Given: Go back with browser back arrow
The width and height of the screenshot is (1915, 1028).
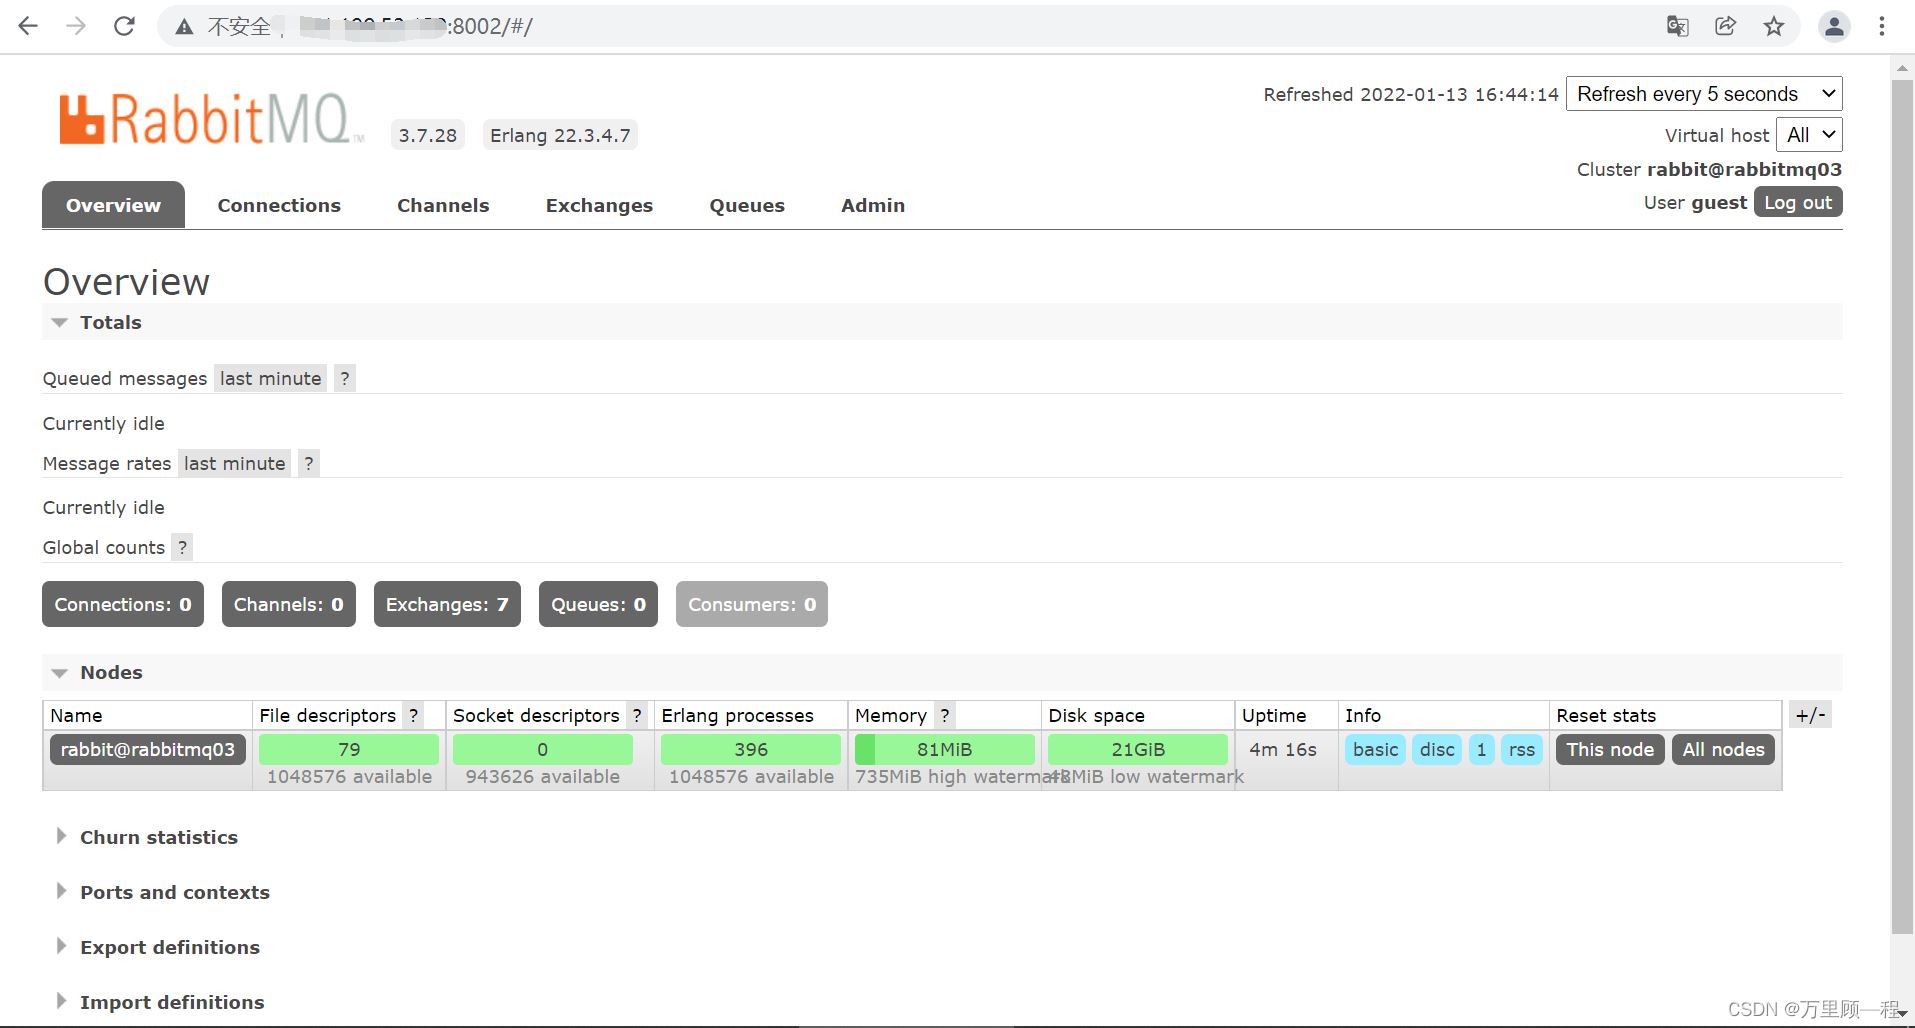Looking at the screenshot, I should coord(28,26).
